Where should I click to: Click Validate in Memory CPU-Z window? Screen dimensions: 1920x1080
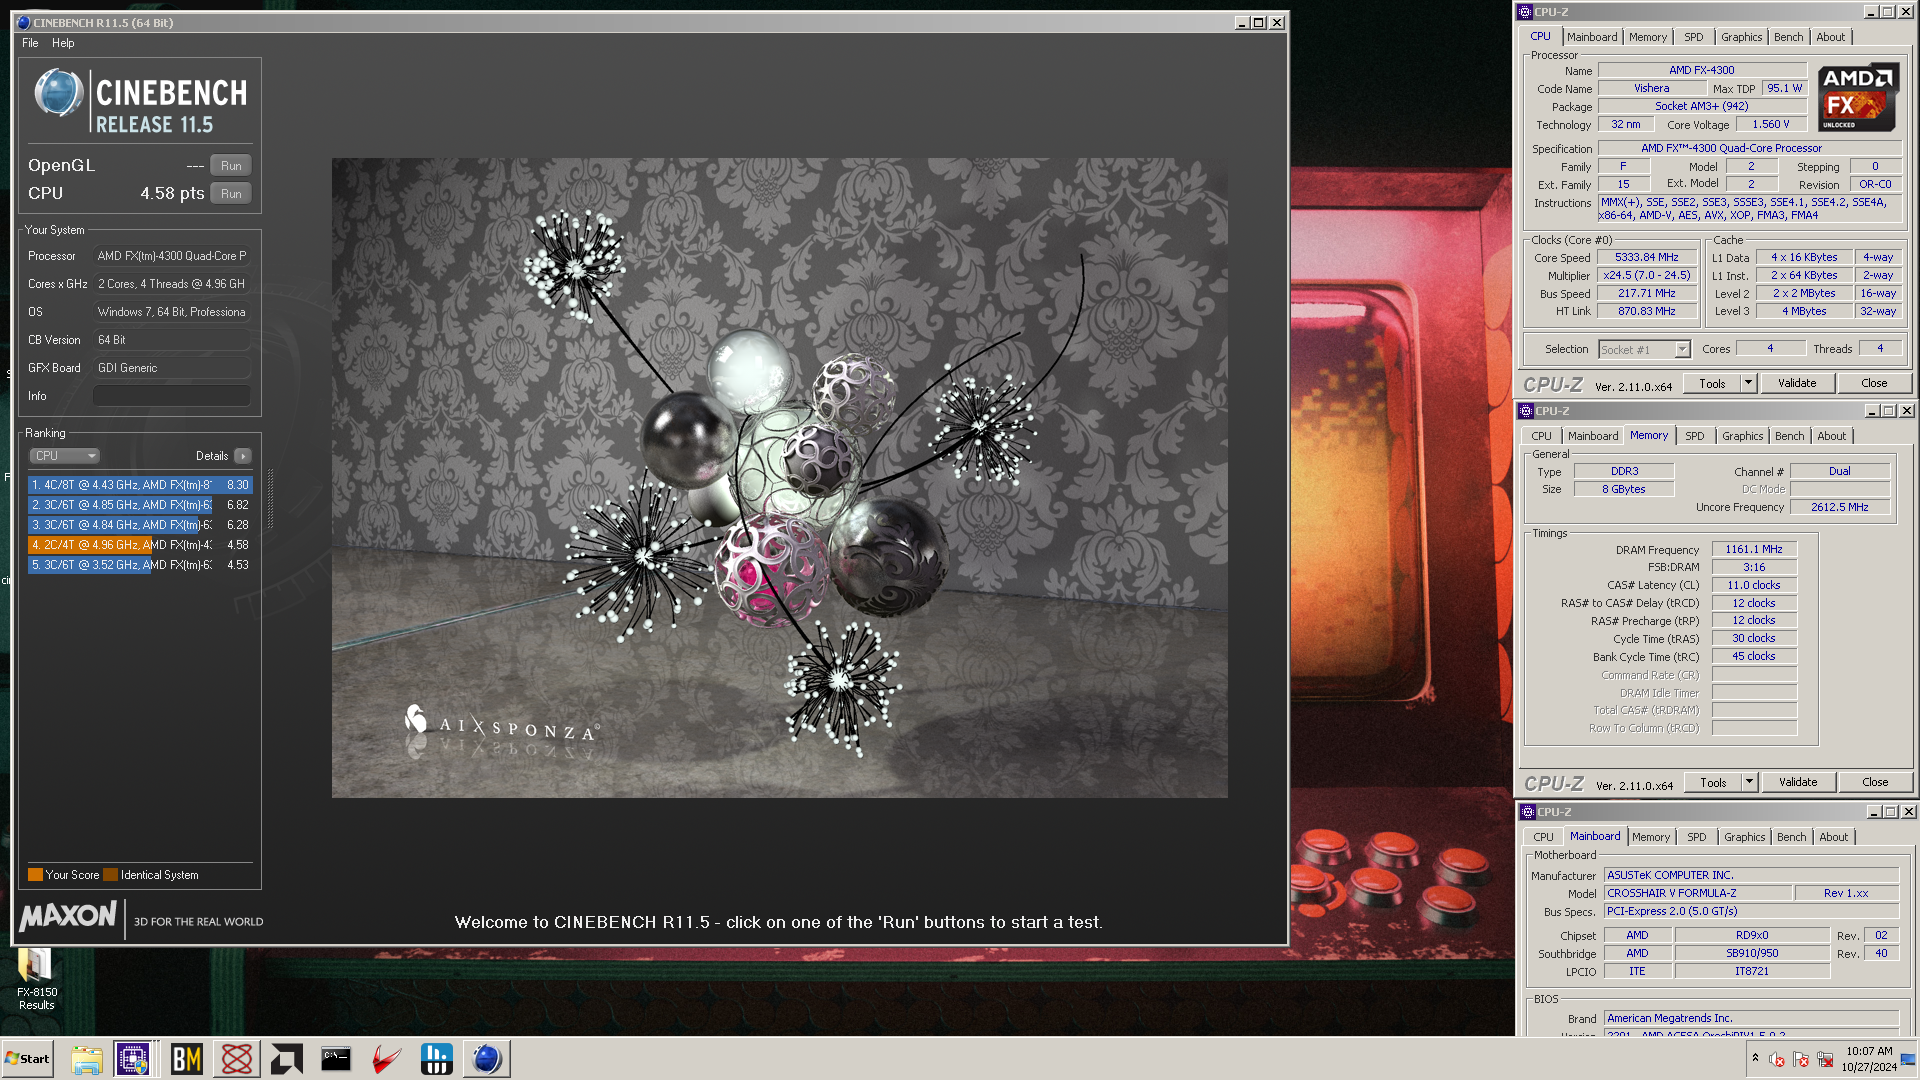[x=1798, y=782]
